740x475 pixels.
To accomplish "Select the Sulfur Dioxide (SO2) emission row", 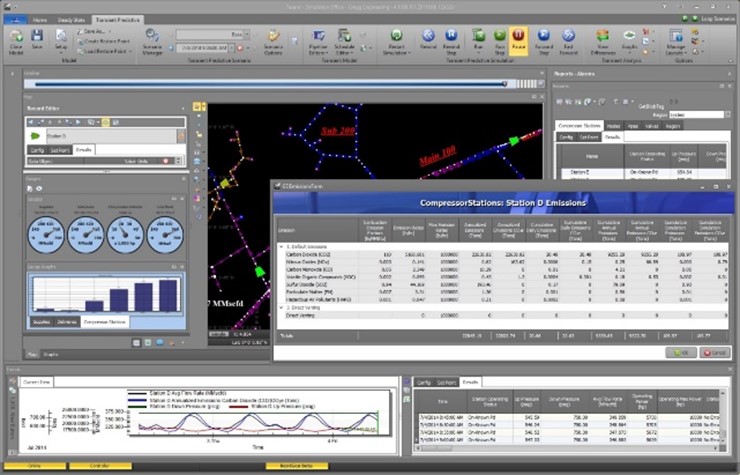I will (502, 285).
